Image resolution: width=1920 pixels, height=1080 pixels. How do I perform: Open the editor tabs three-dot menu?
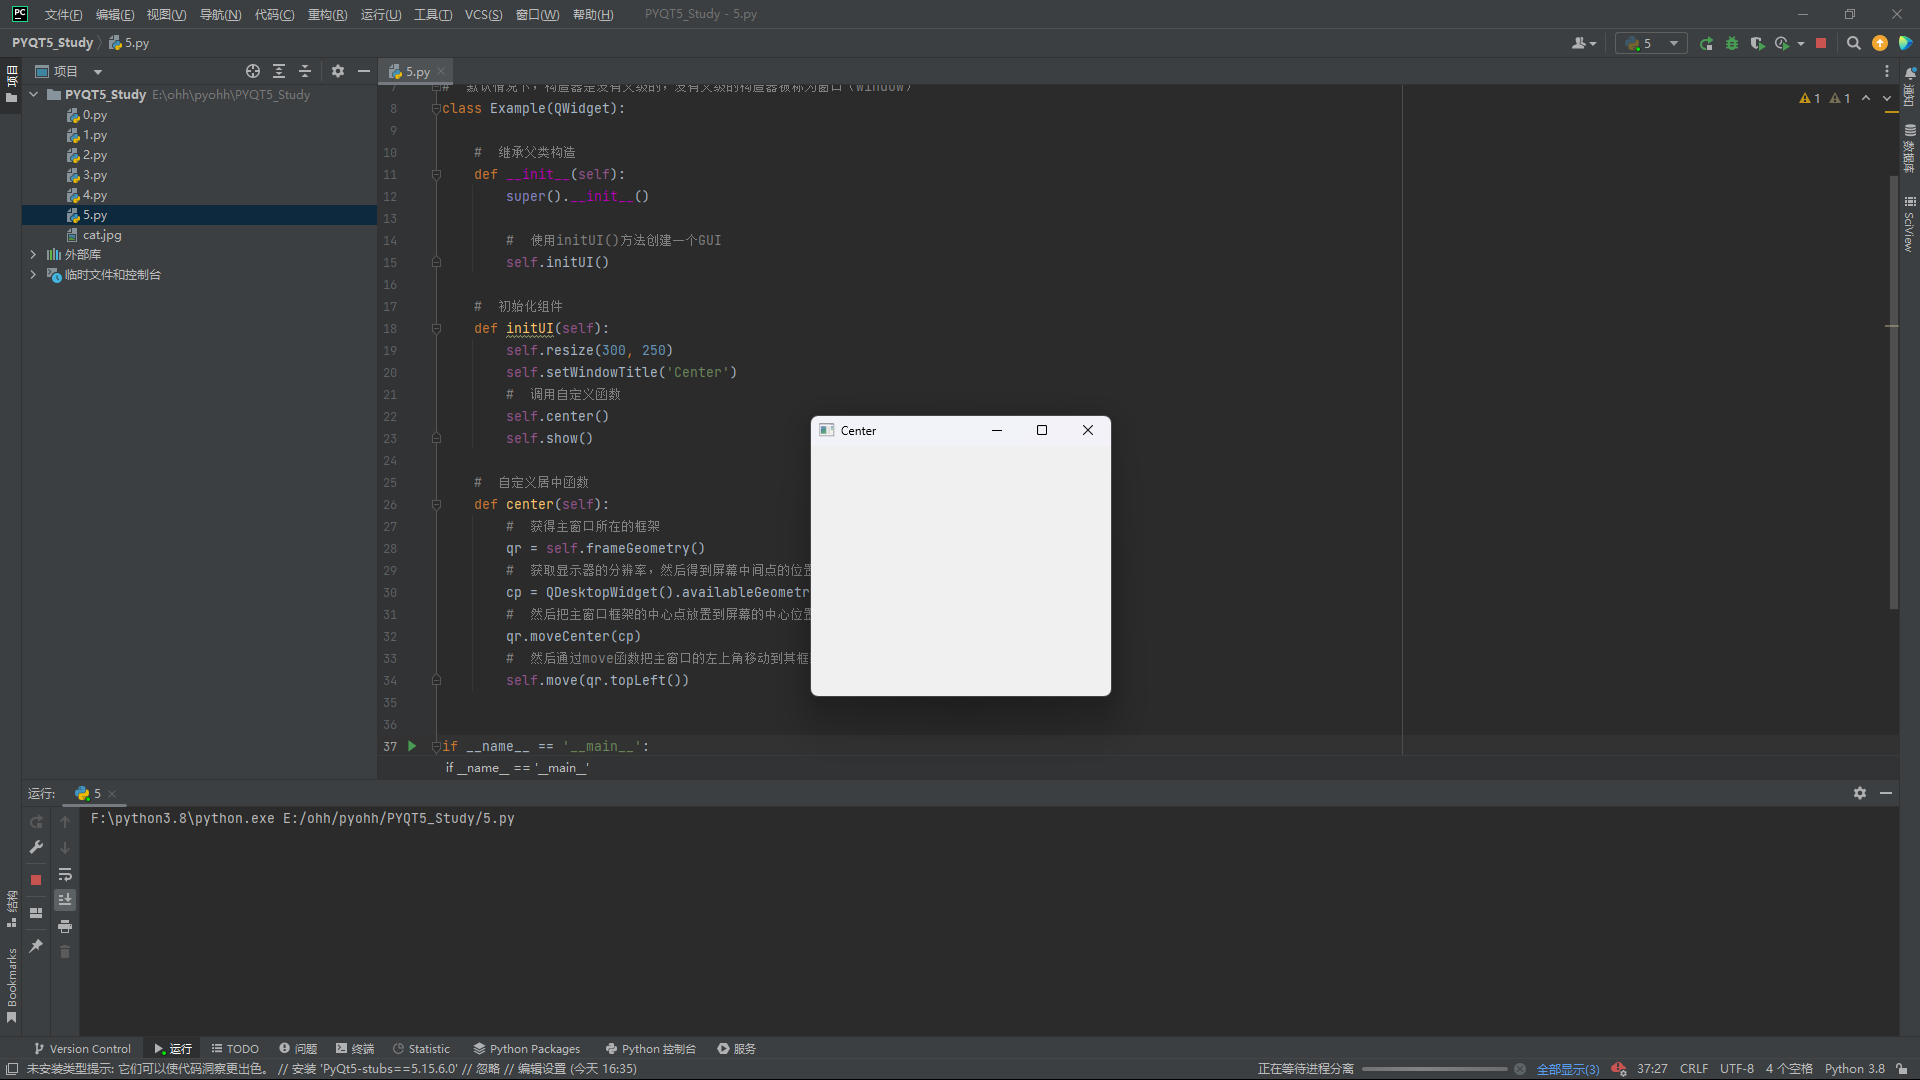(1887, 71)
